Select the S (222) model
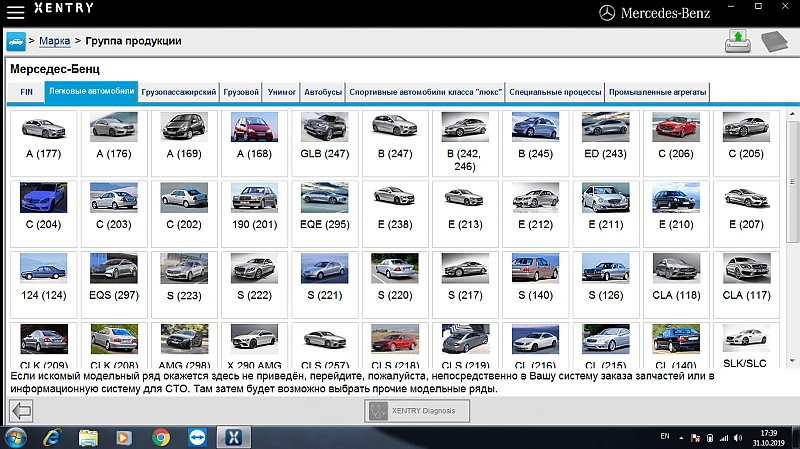 point(255,285)
